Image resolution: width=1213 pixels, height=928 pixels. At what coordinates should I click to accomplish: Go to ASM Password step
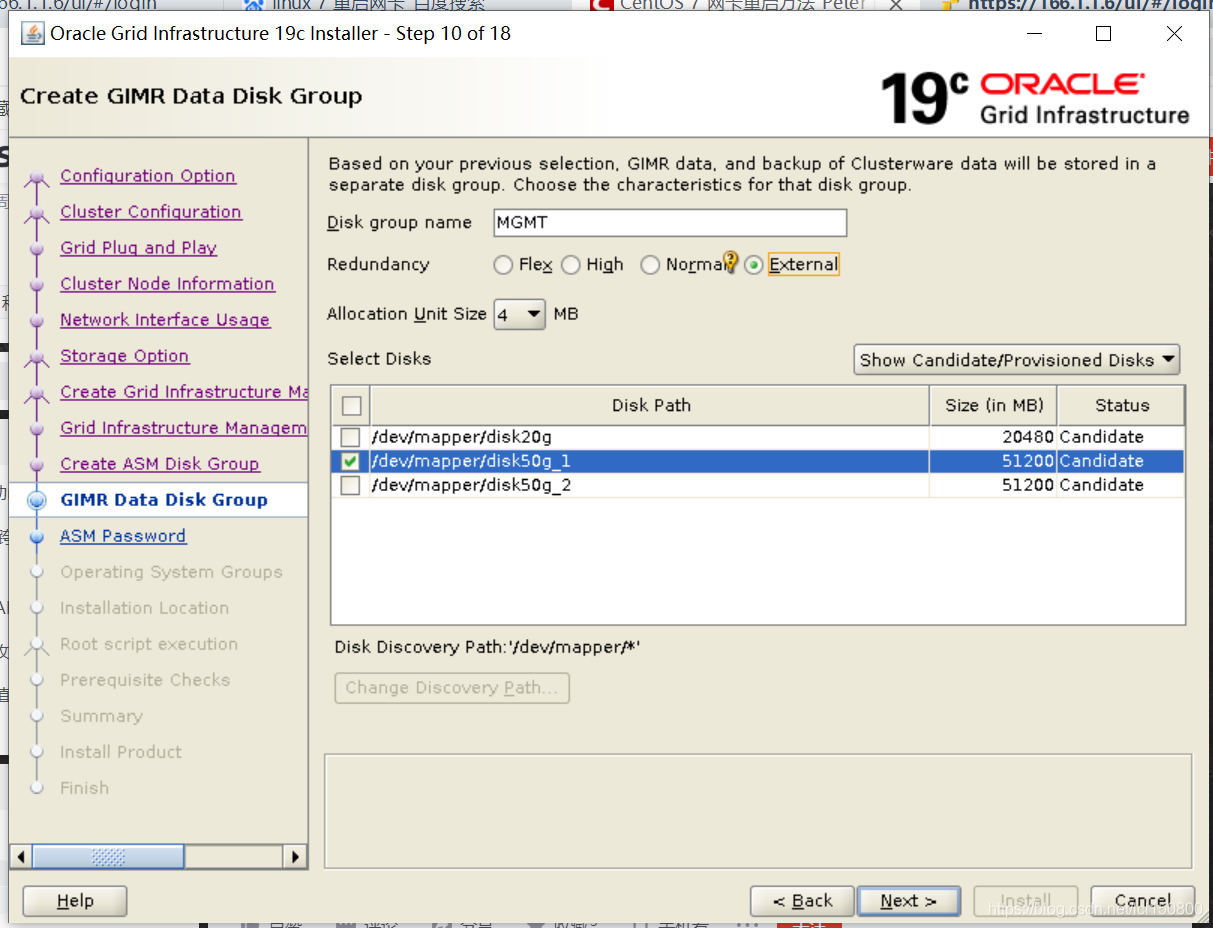click(123, 536)
